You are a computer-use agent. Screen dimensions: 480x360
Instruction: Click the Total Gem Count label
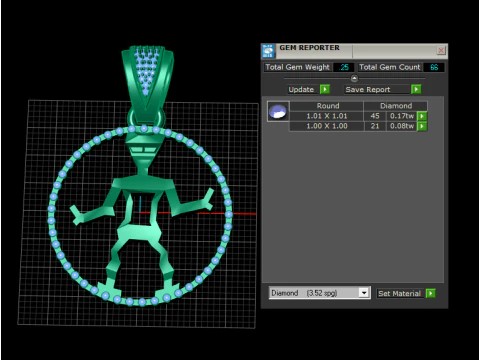389,67
